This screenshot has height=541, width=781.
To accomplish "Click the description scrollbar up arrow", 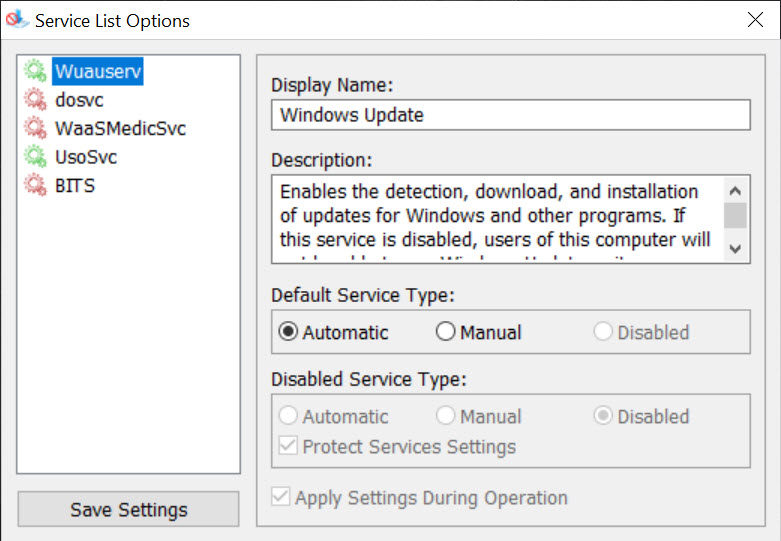I will pyautogui.click(x=735, y=191).
